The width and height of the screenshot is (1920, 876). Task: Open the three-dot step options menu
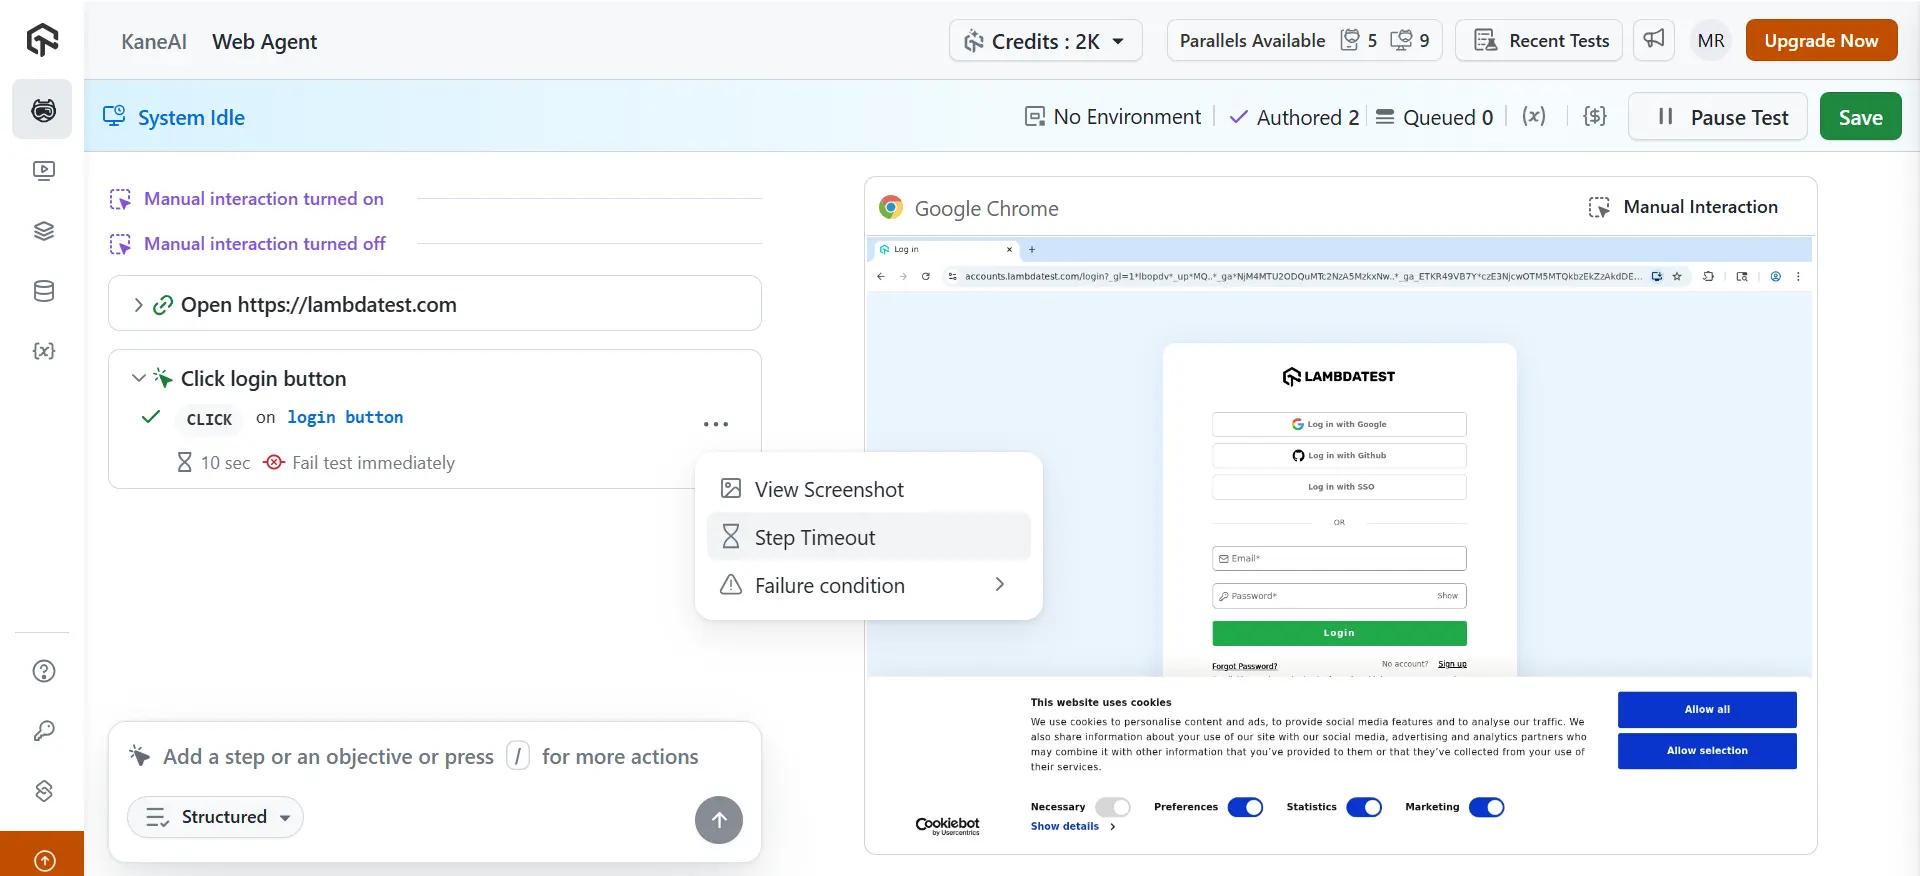[716, 424]
